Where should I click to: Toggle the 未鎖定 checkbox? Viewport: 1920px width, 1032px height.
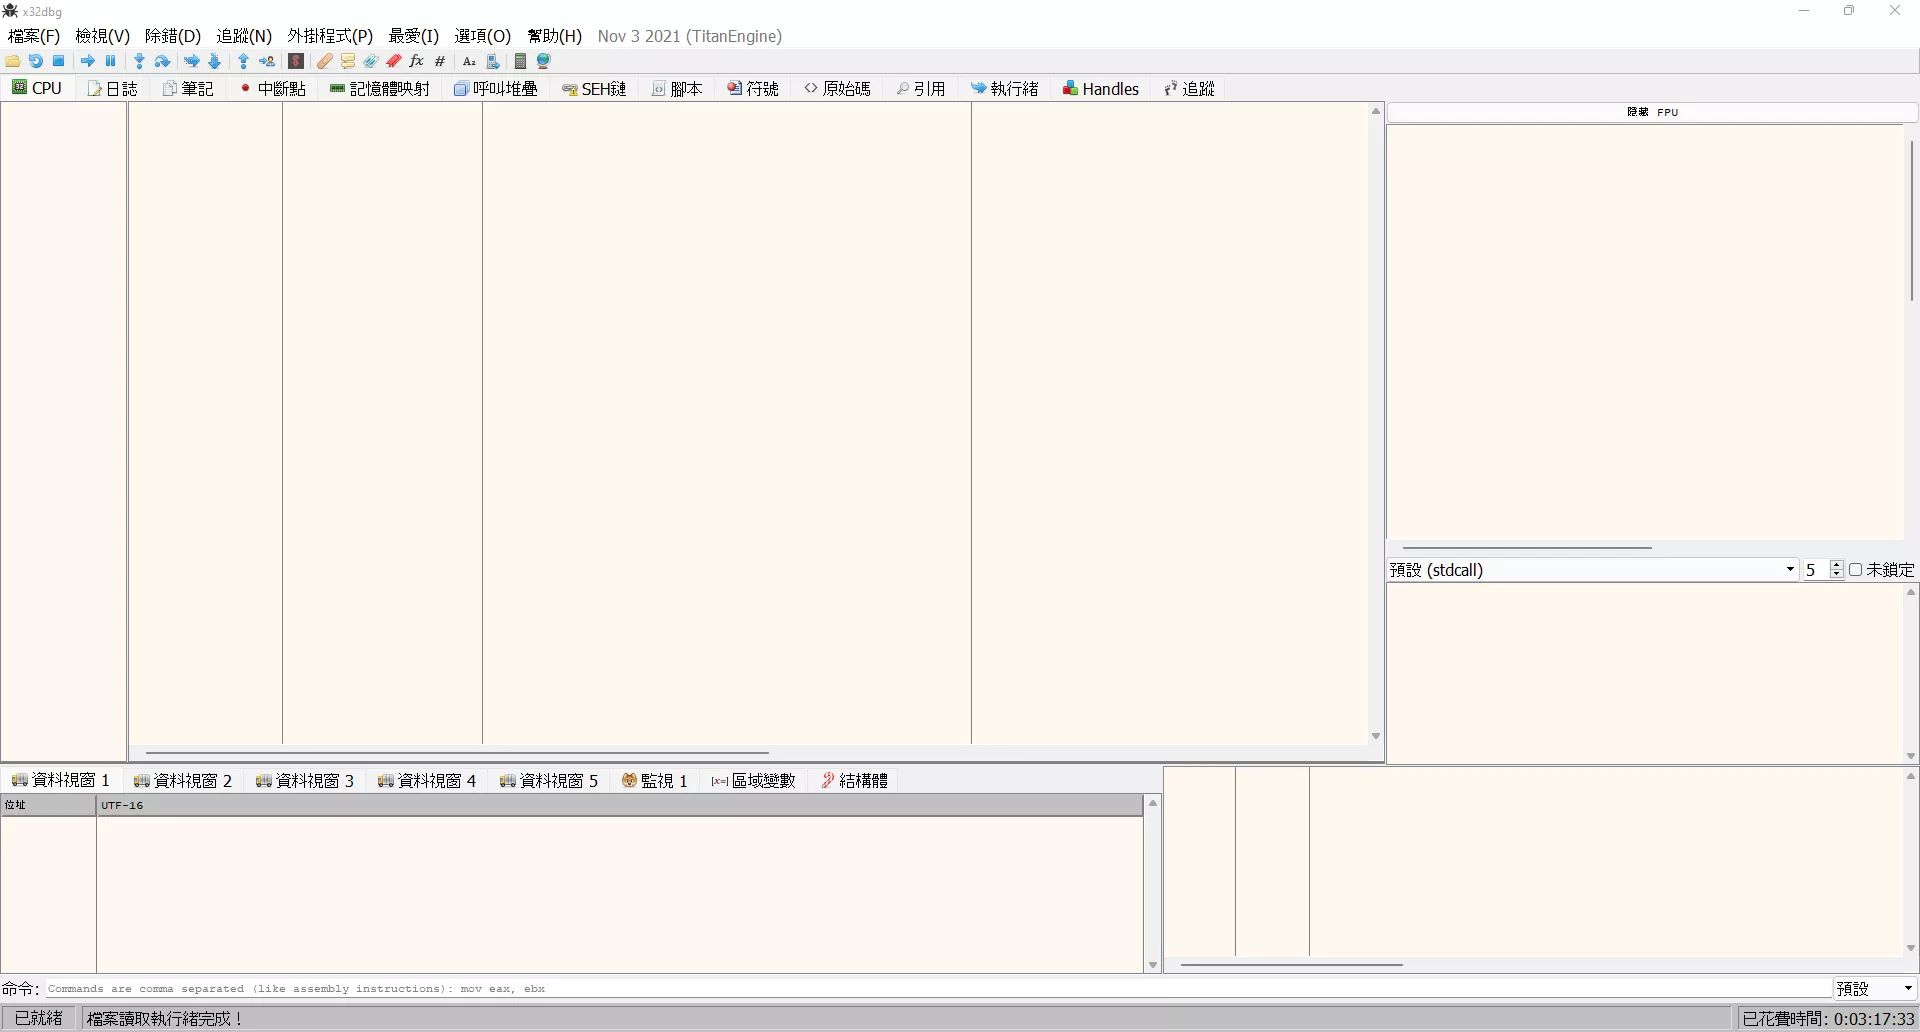[1858, 569]
